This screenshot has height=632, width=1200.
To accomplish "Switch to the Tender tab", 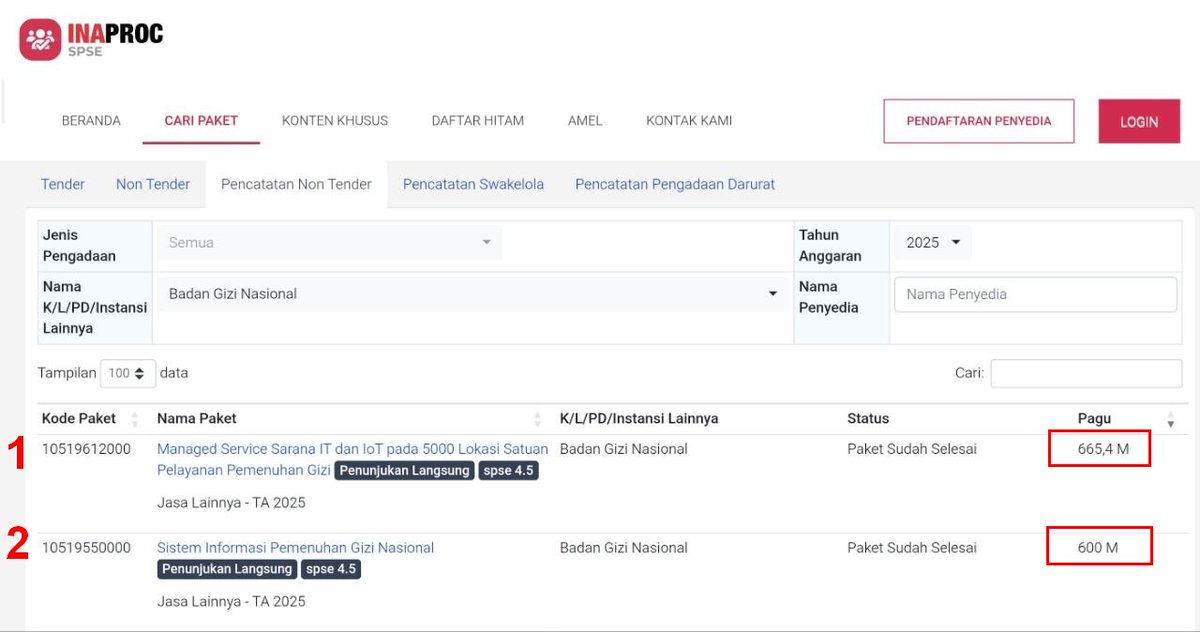I will click(x=63, y=184).
